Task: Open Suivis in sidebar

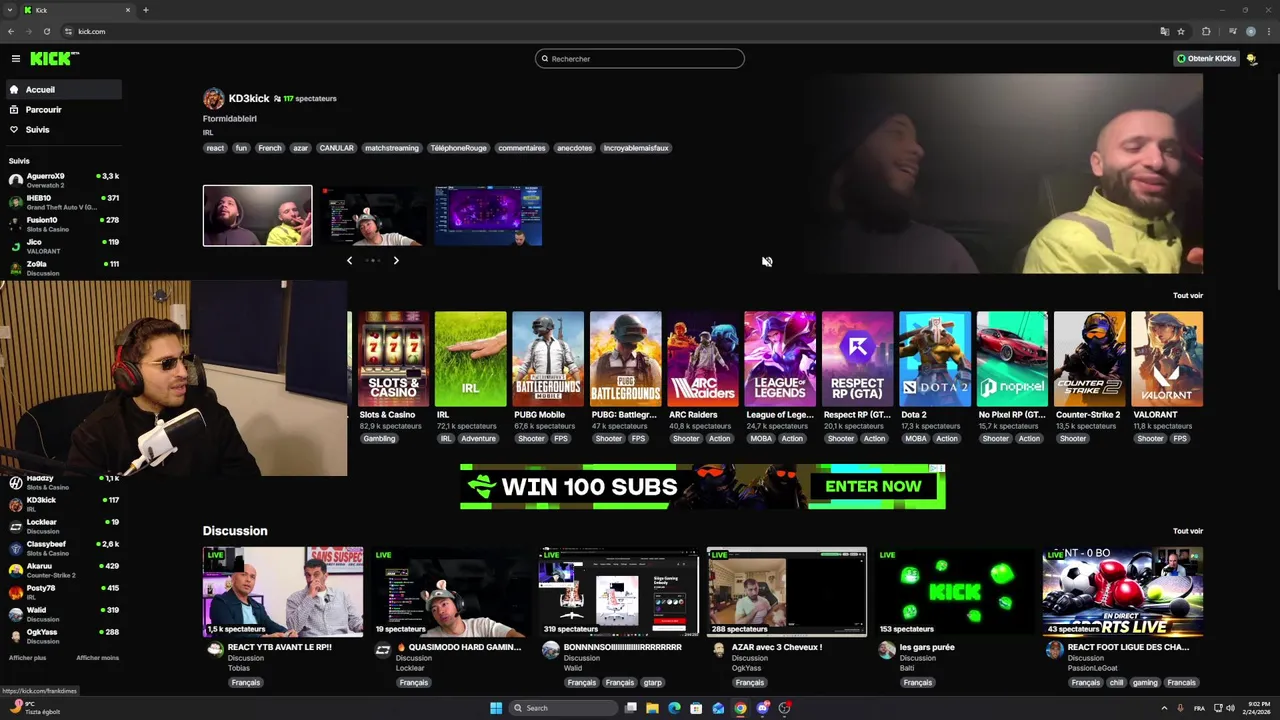Action: pyautogui.click(x=62, y=130)
